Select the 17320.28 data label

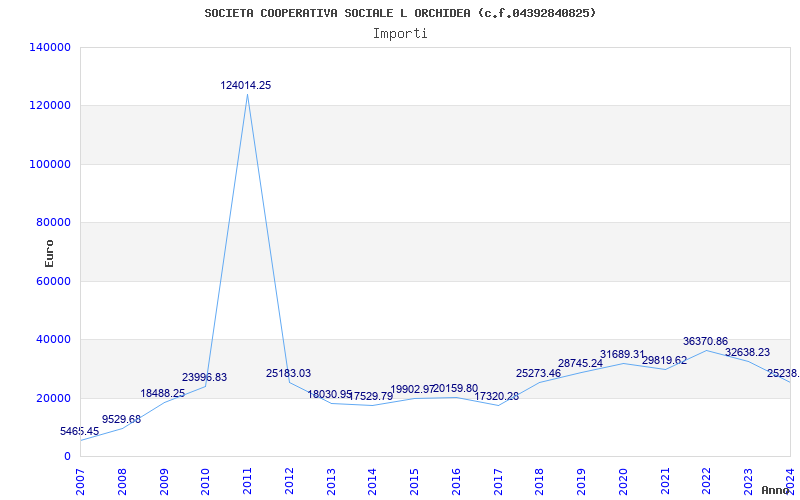pos(496,396)
